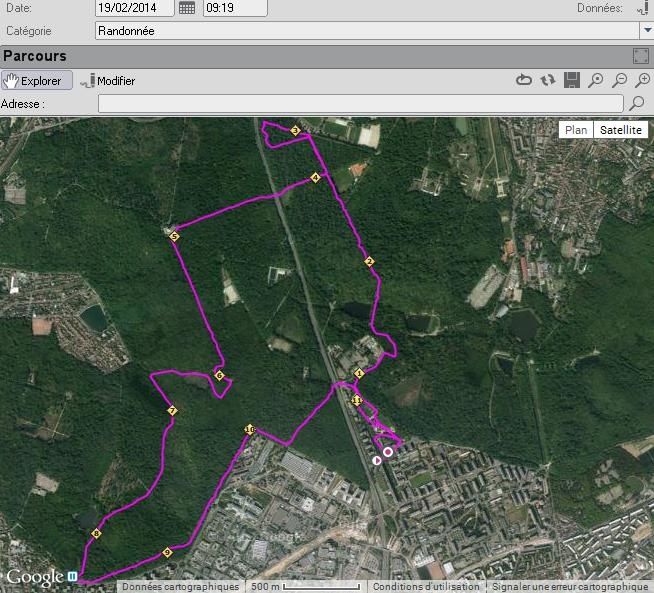The height and width of the screenshot is (593, 654).
Task: Select Satellite map view
Action: tap(621, 130)
